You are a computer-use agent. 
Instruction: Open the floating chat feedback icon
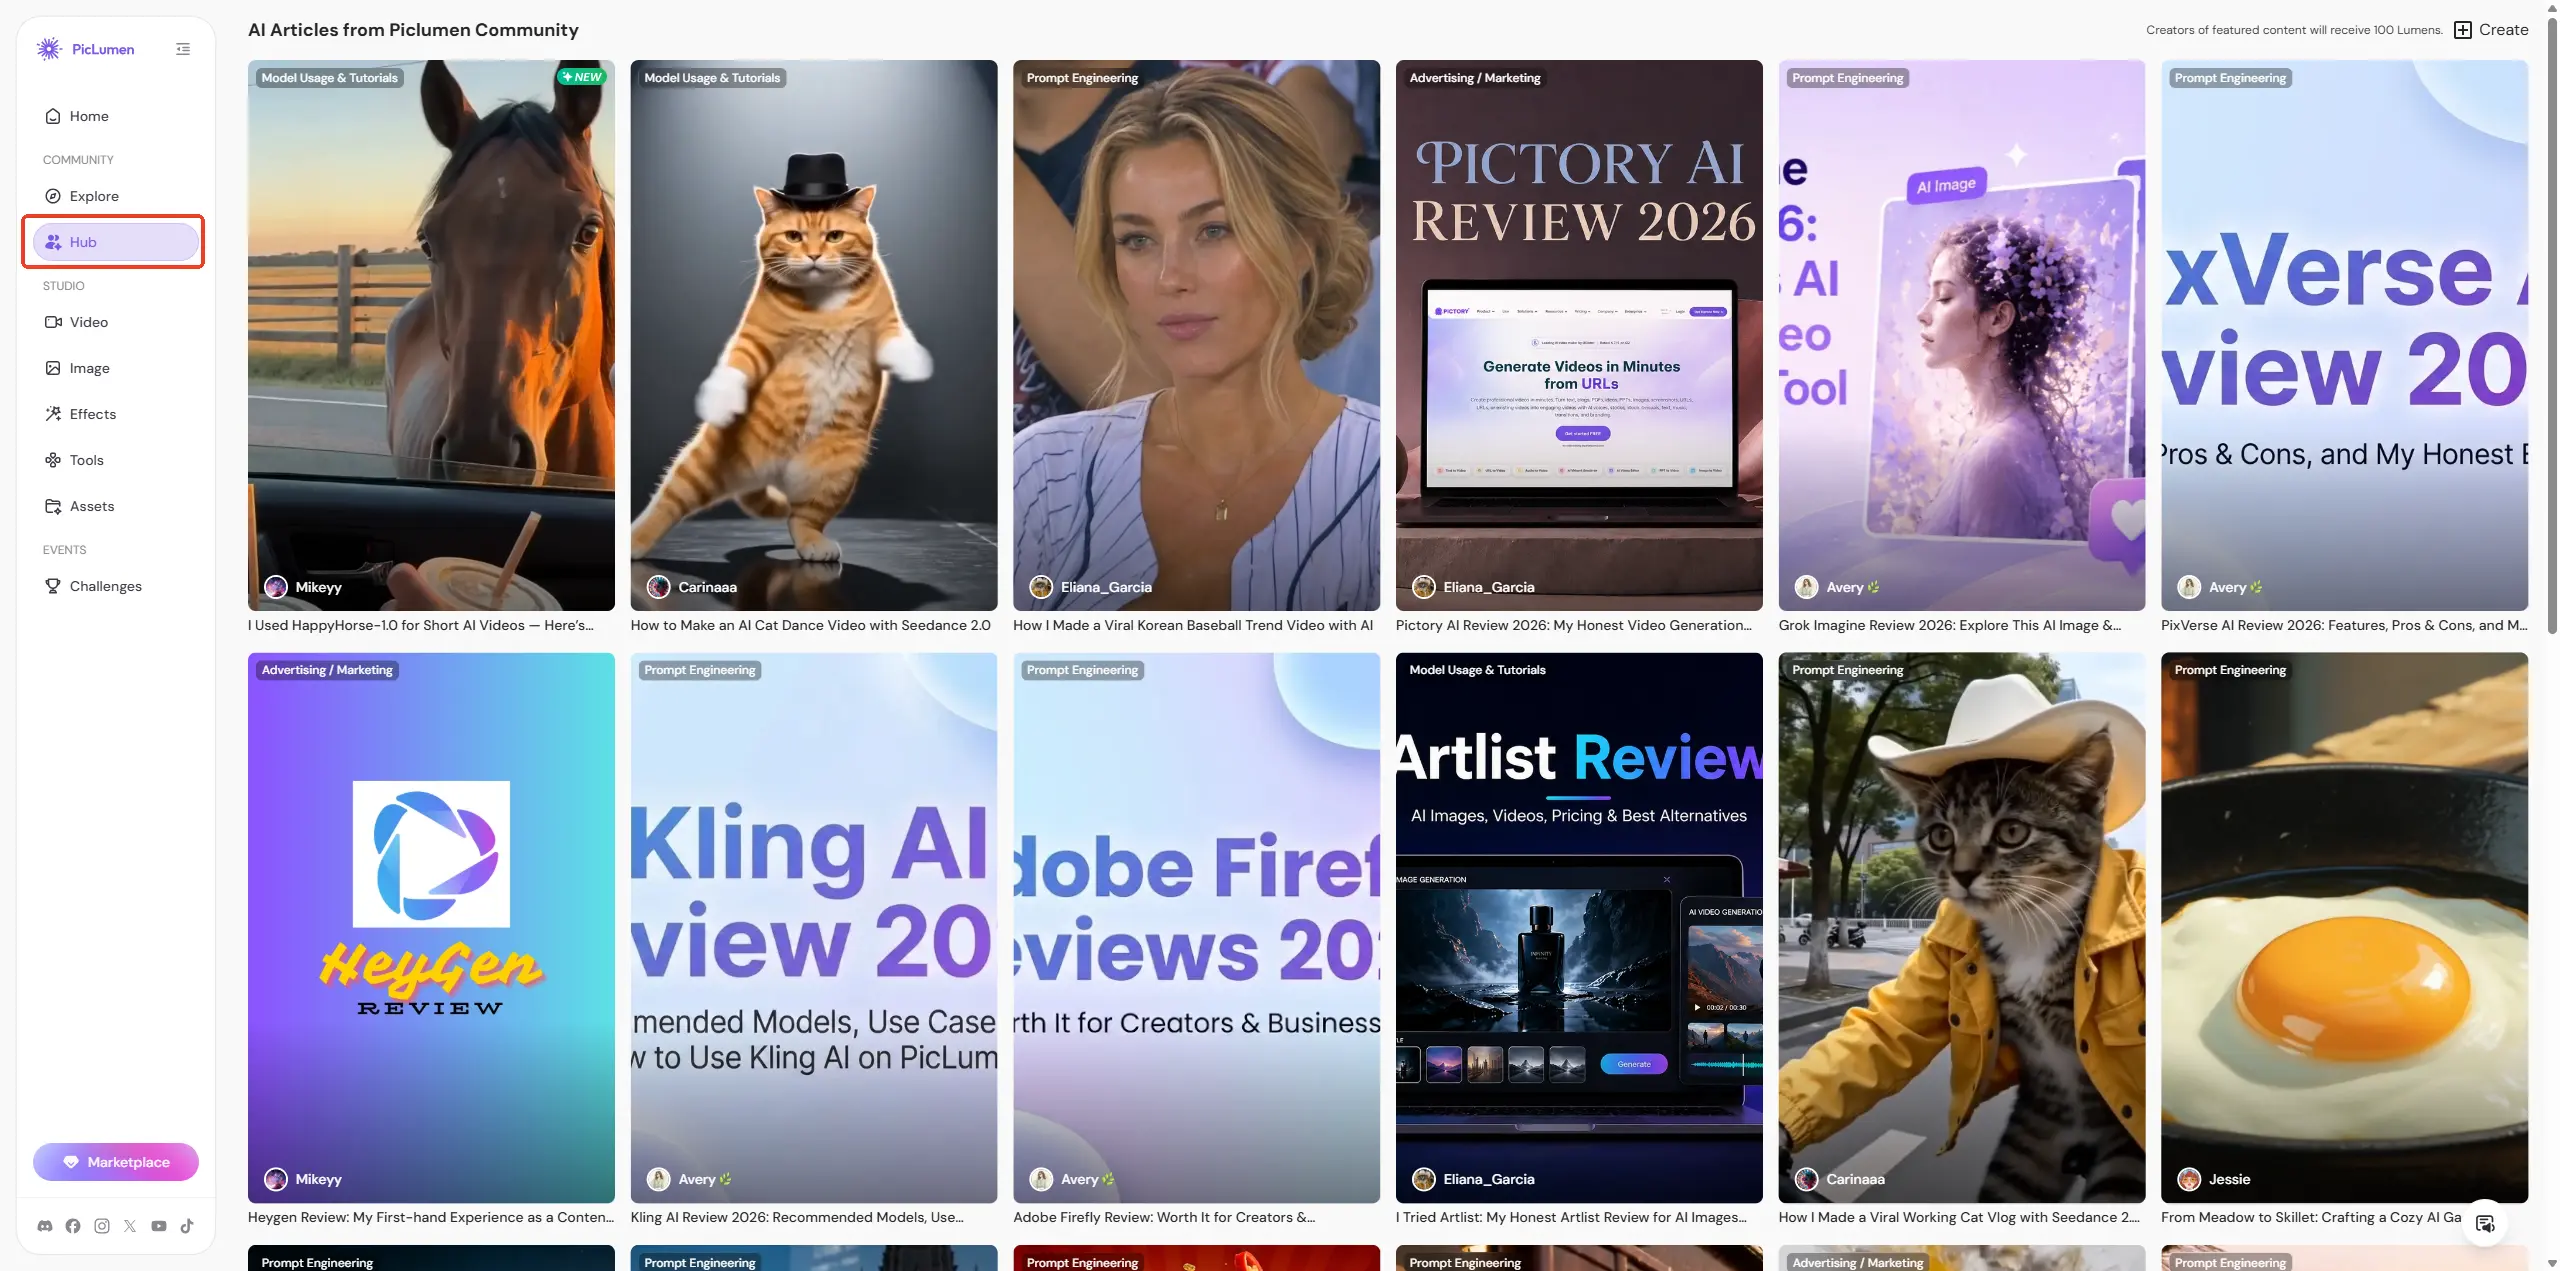click(2485, 1223)
